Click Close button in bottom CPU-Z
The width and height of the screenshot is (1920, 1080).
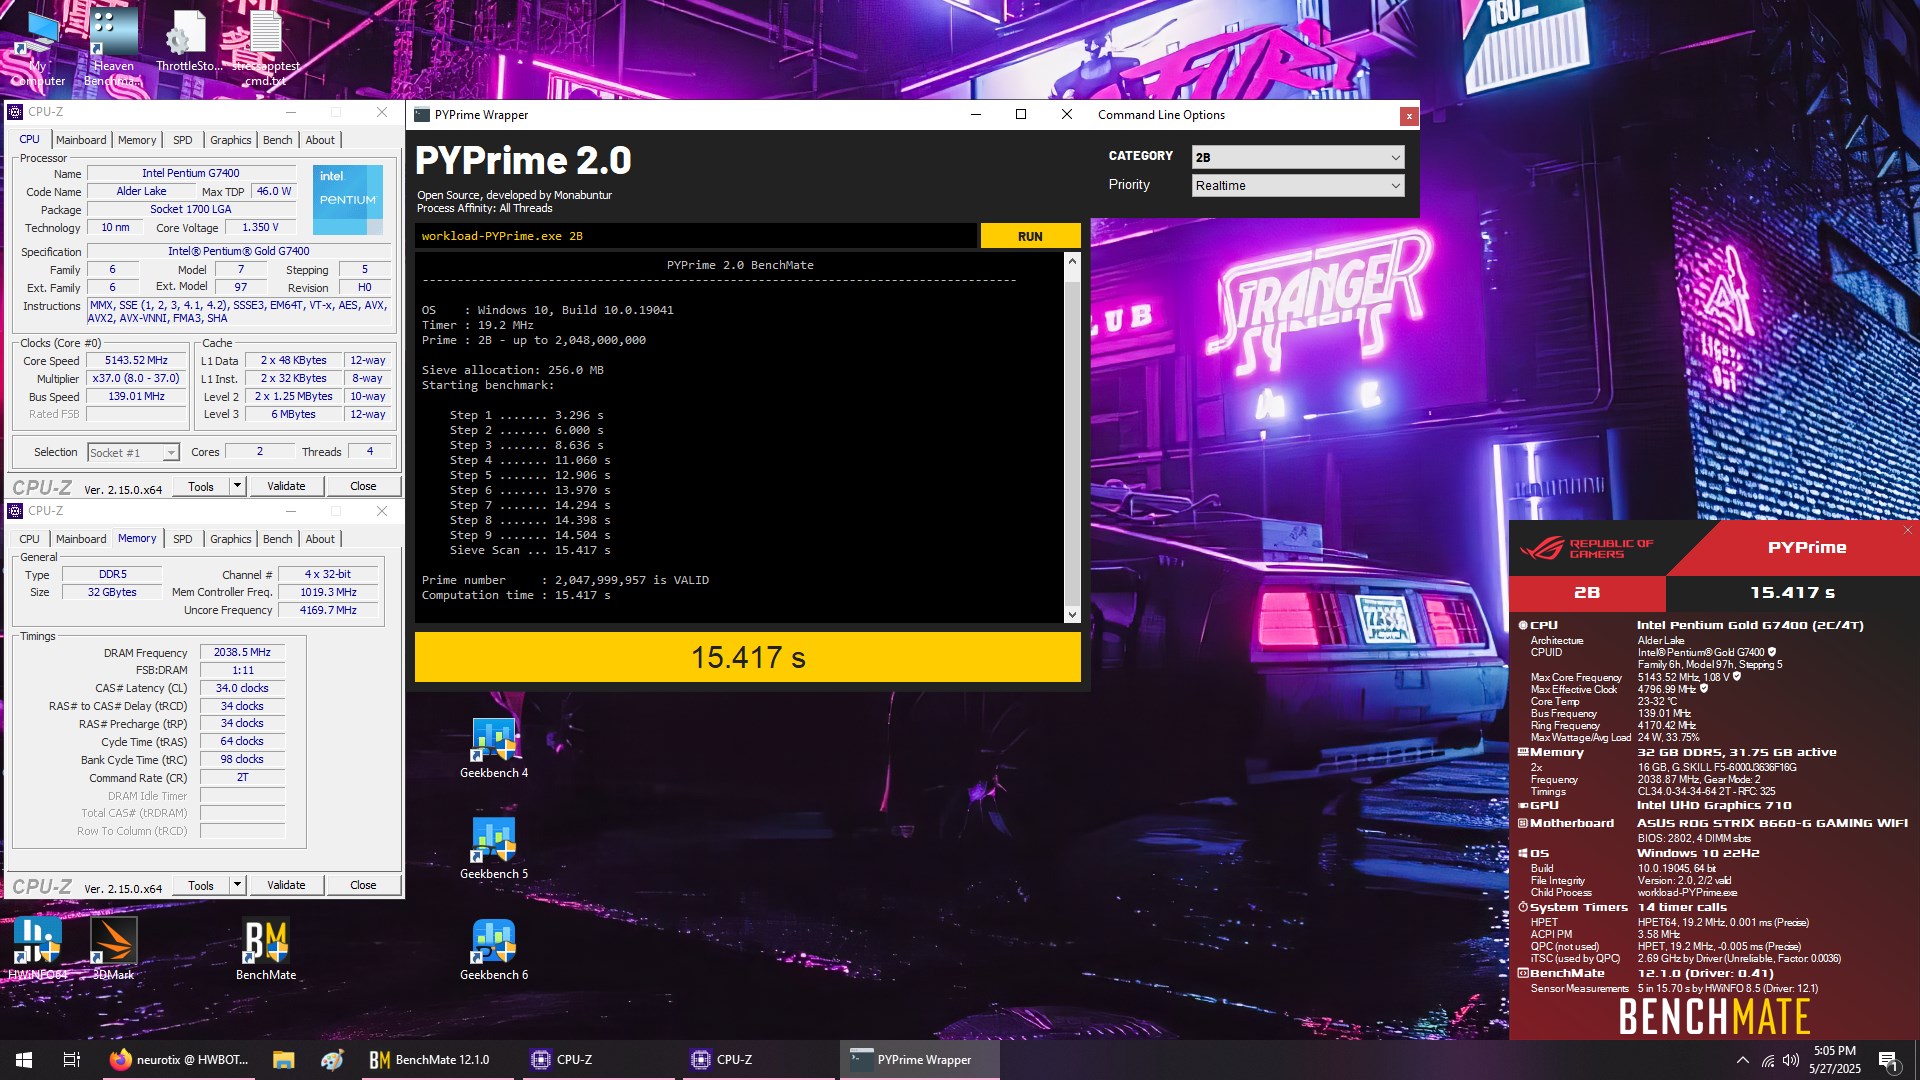tap(363, 885)
